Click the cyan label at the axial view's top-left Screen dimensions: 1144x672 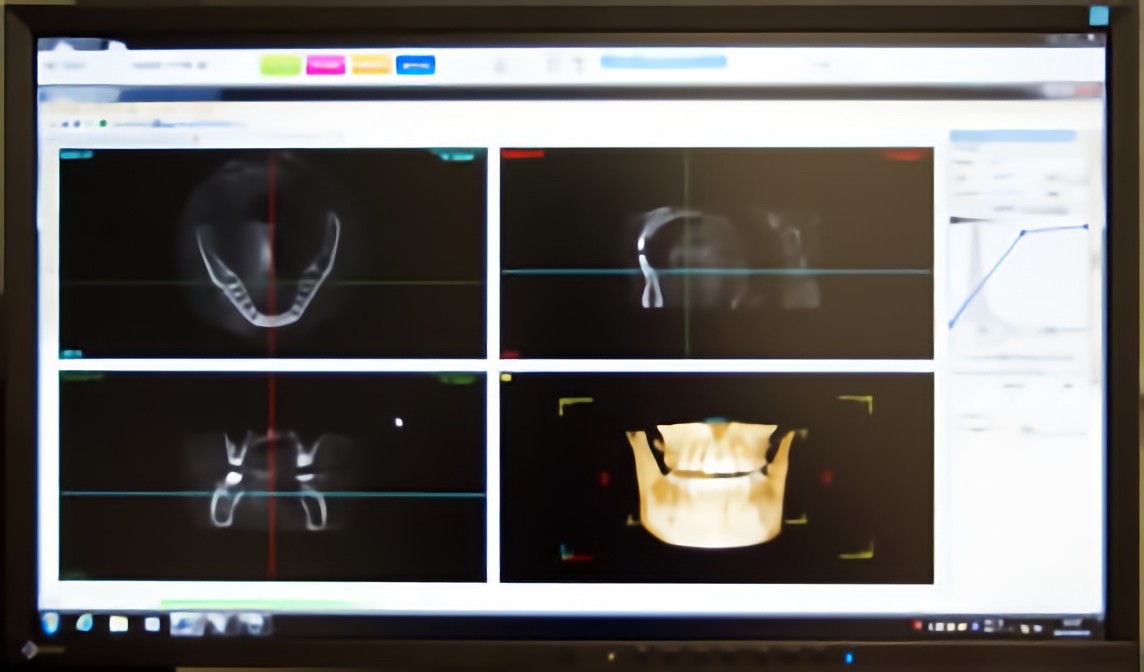(x=76, y=154)
